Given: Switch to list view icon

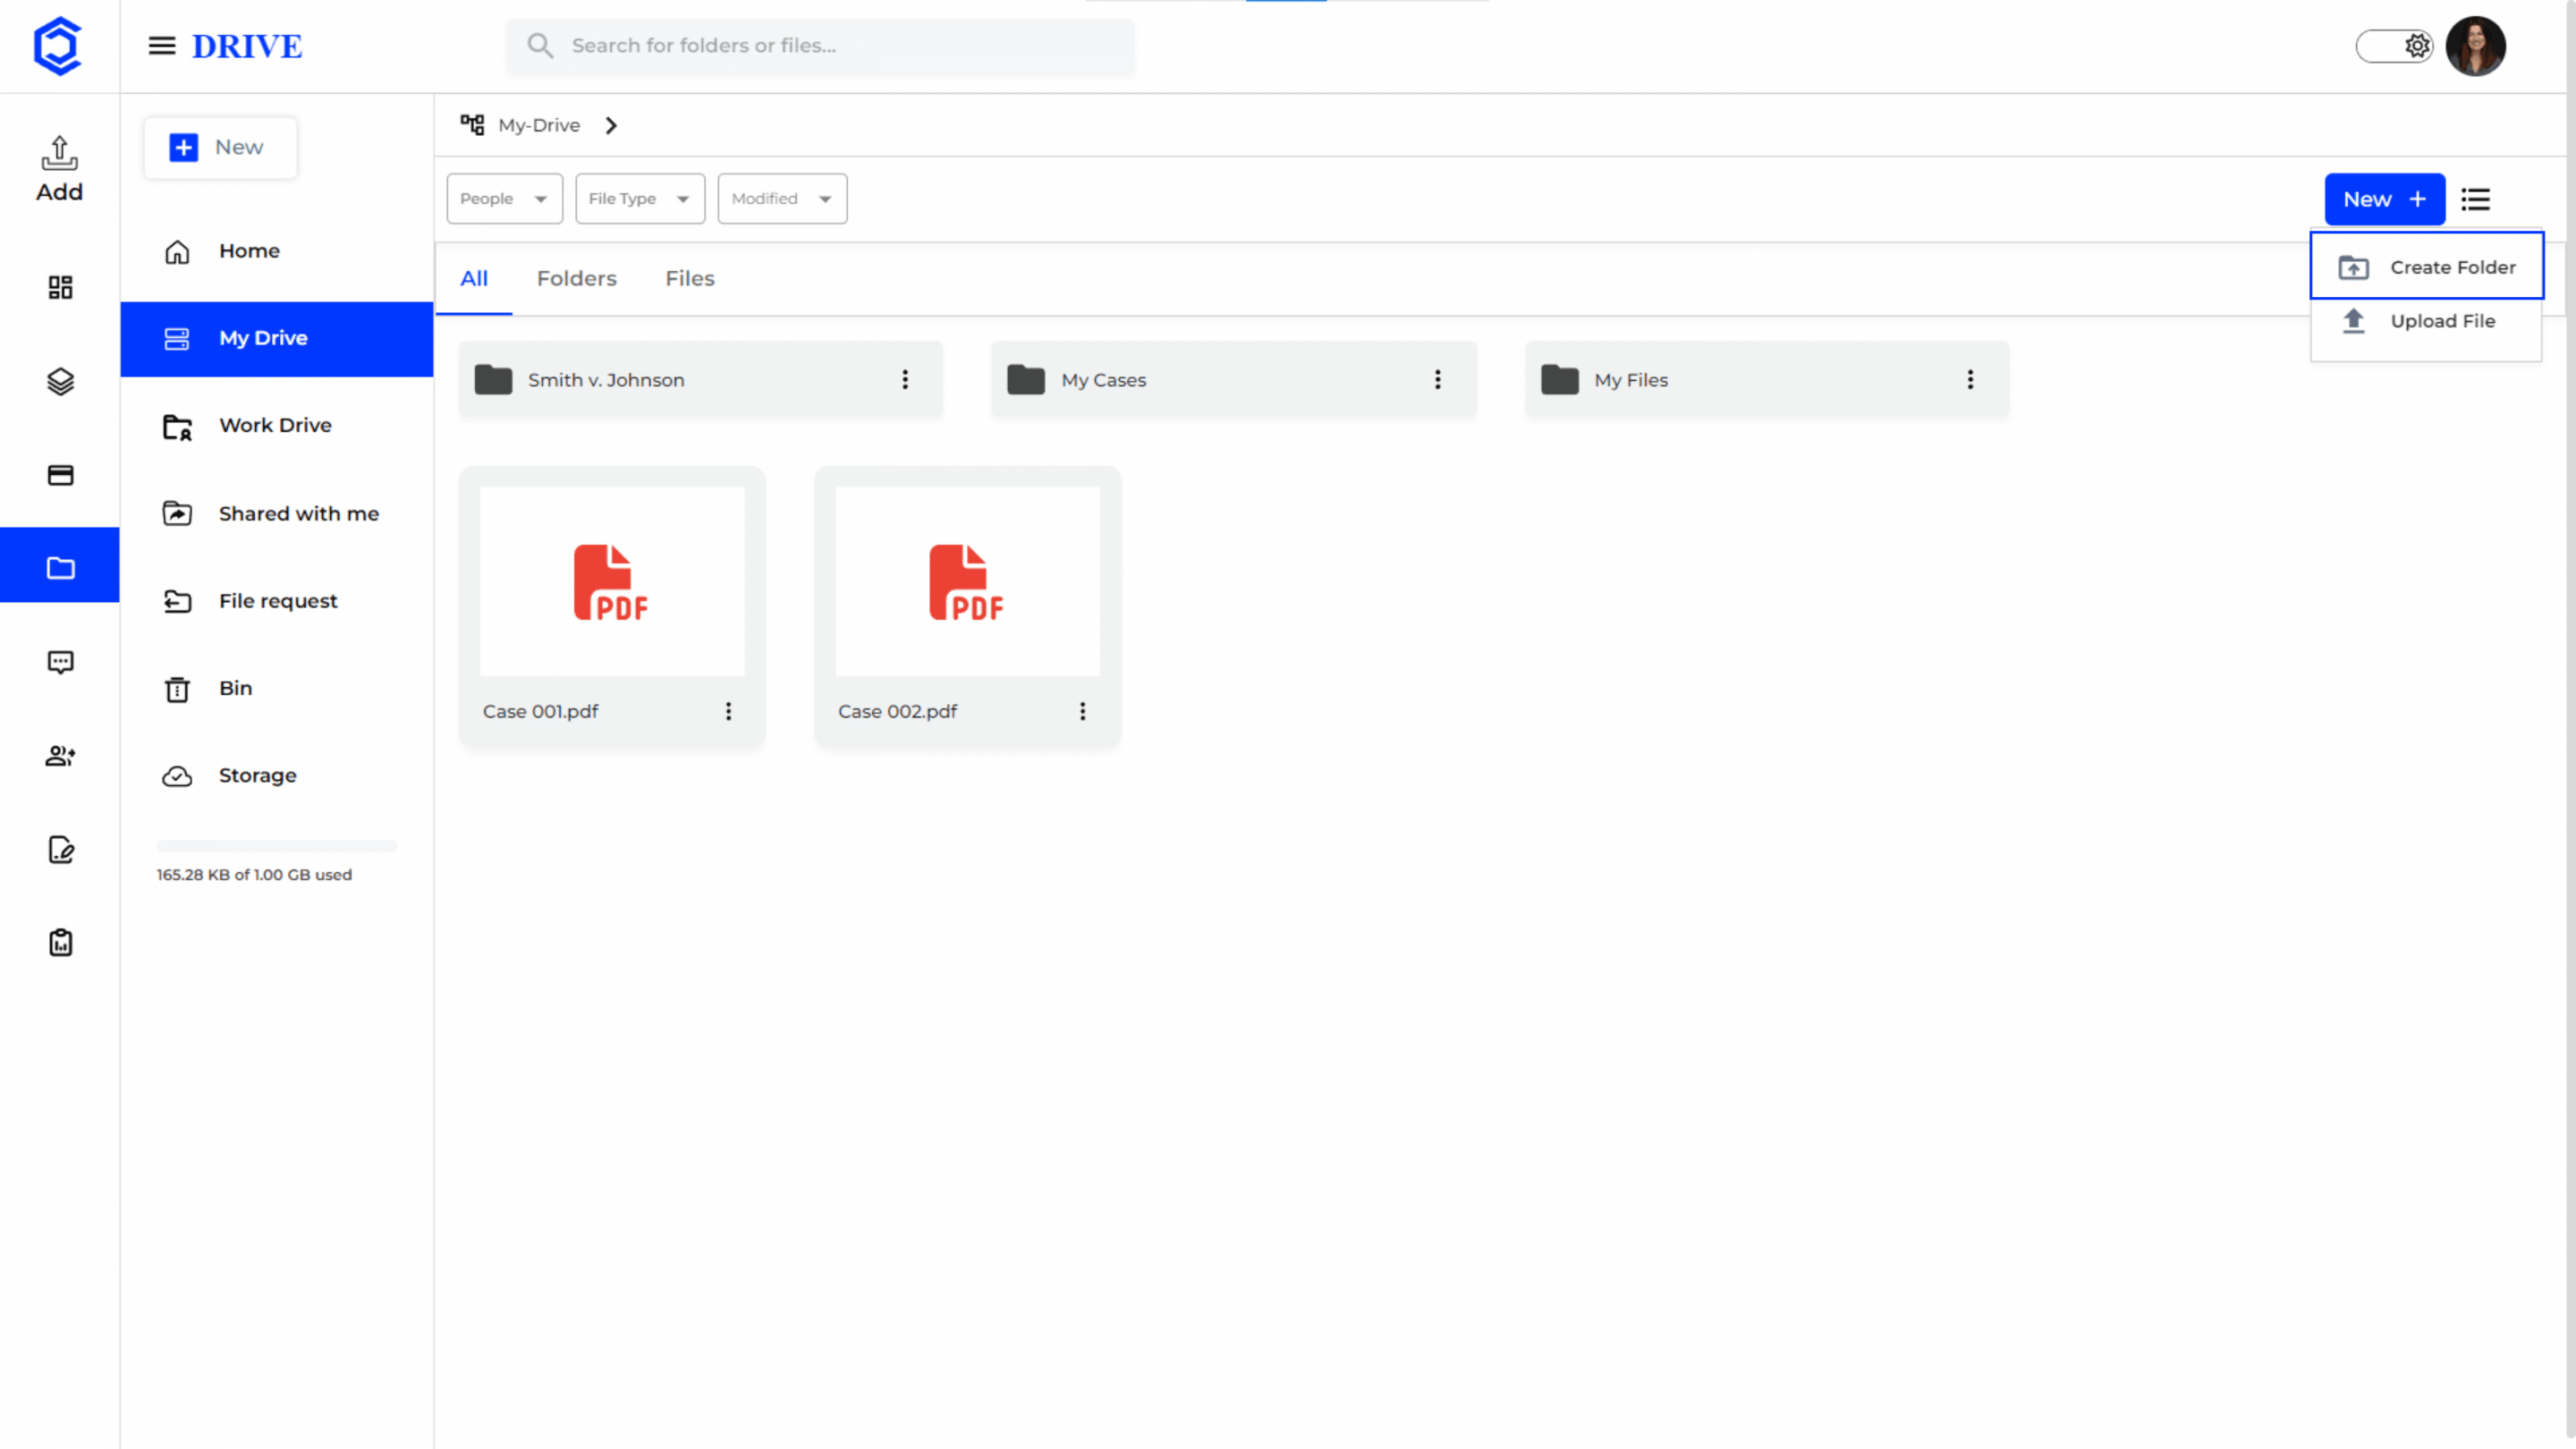Looking at the screenshot, I should [2475, 199].
